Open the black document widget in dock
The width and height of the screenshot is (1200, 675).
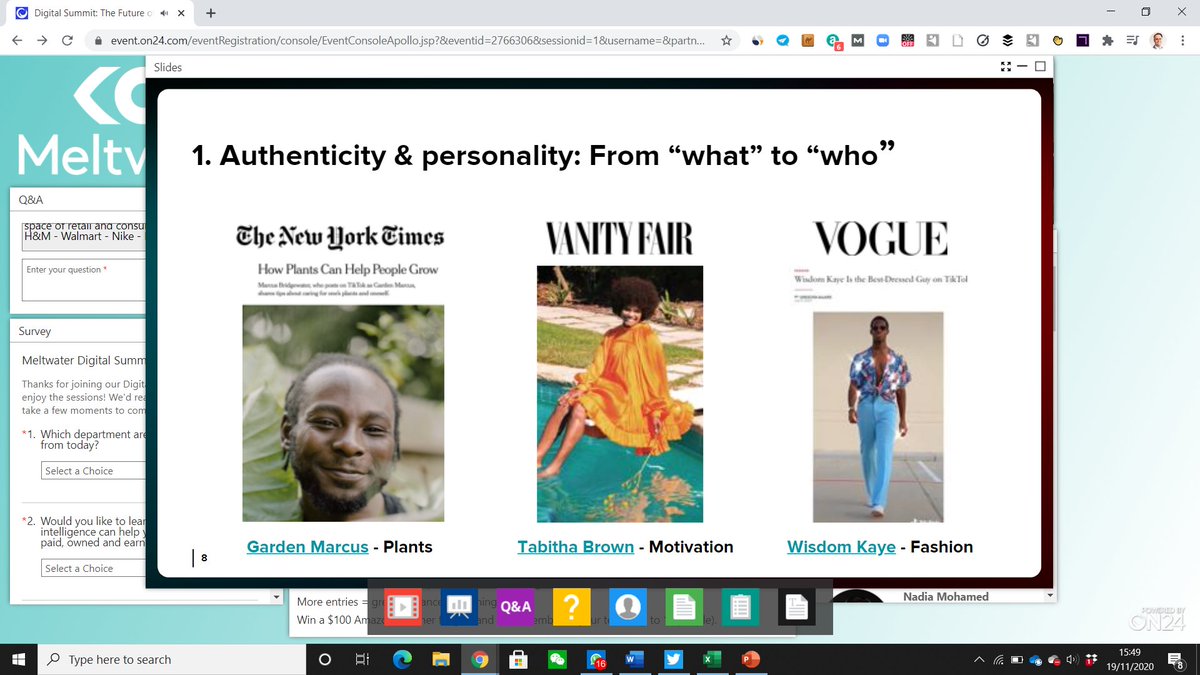click(x=796, y=607)
